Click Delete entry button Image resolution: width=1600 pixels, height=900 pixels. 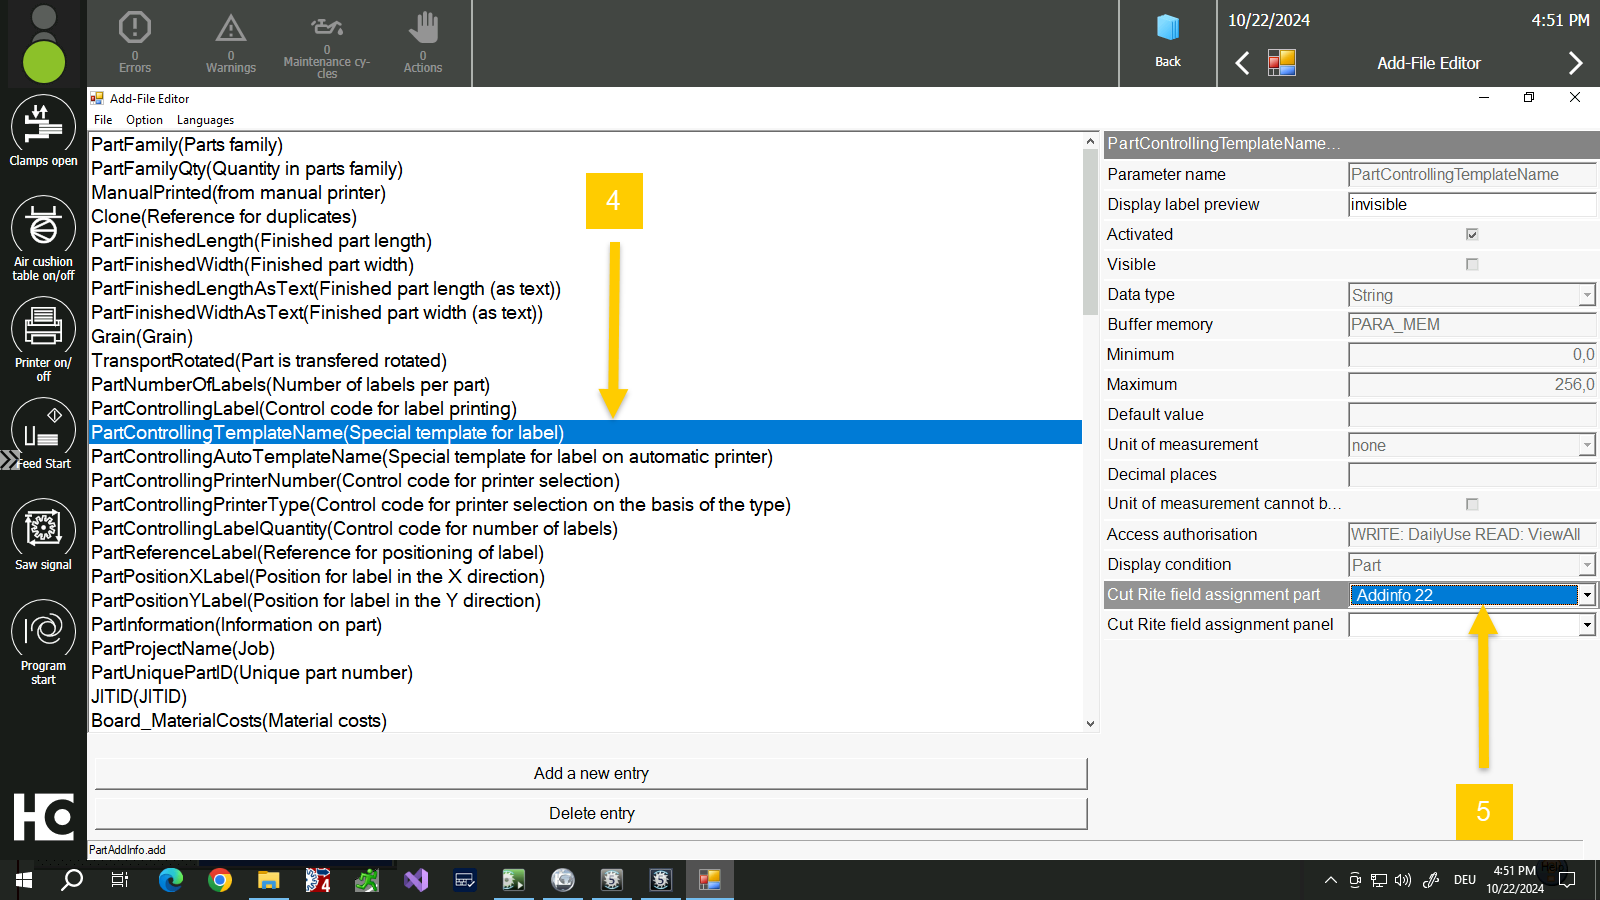(591, 813)
